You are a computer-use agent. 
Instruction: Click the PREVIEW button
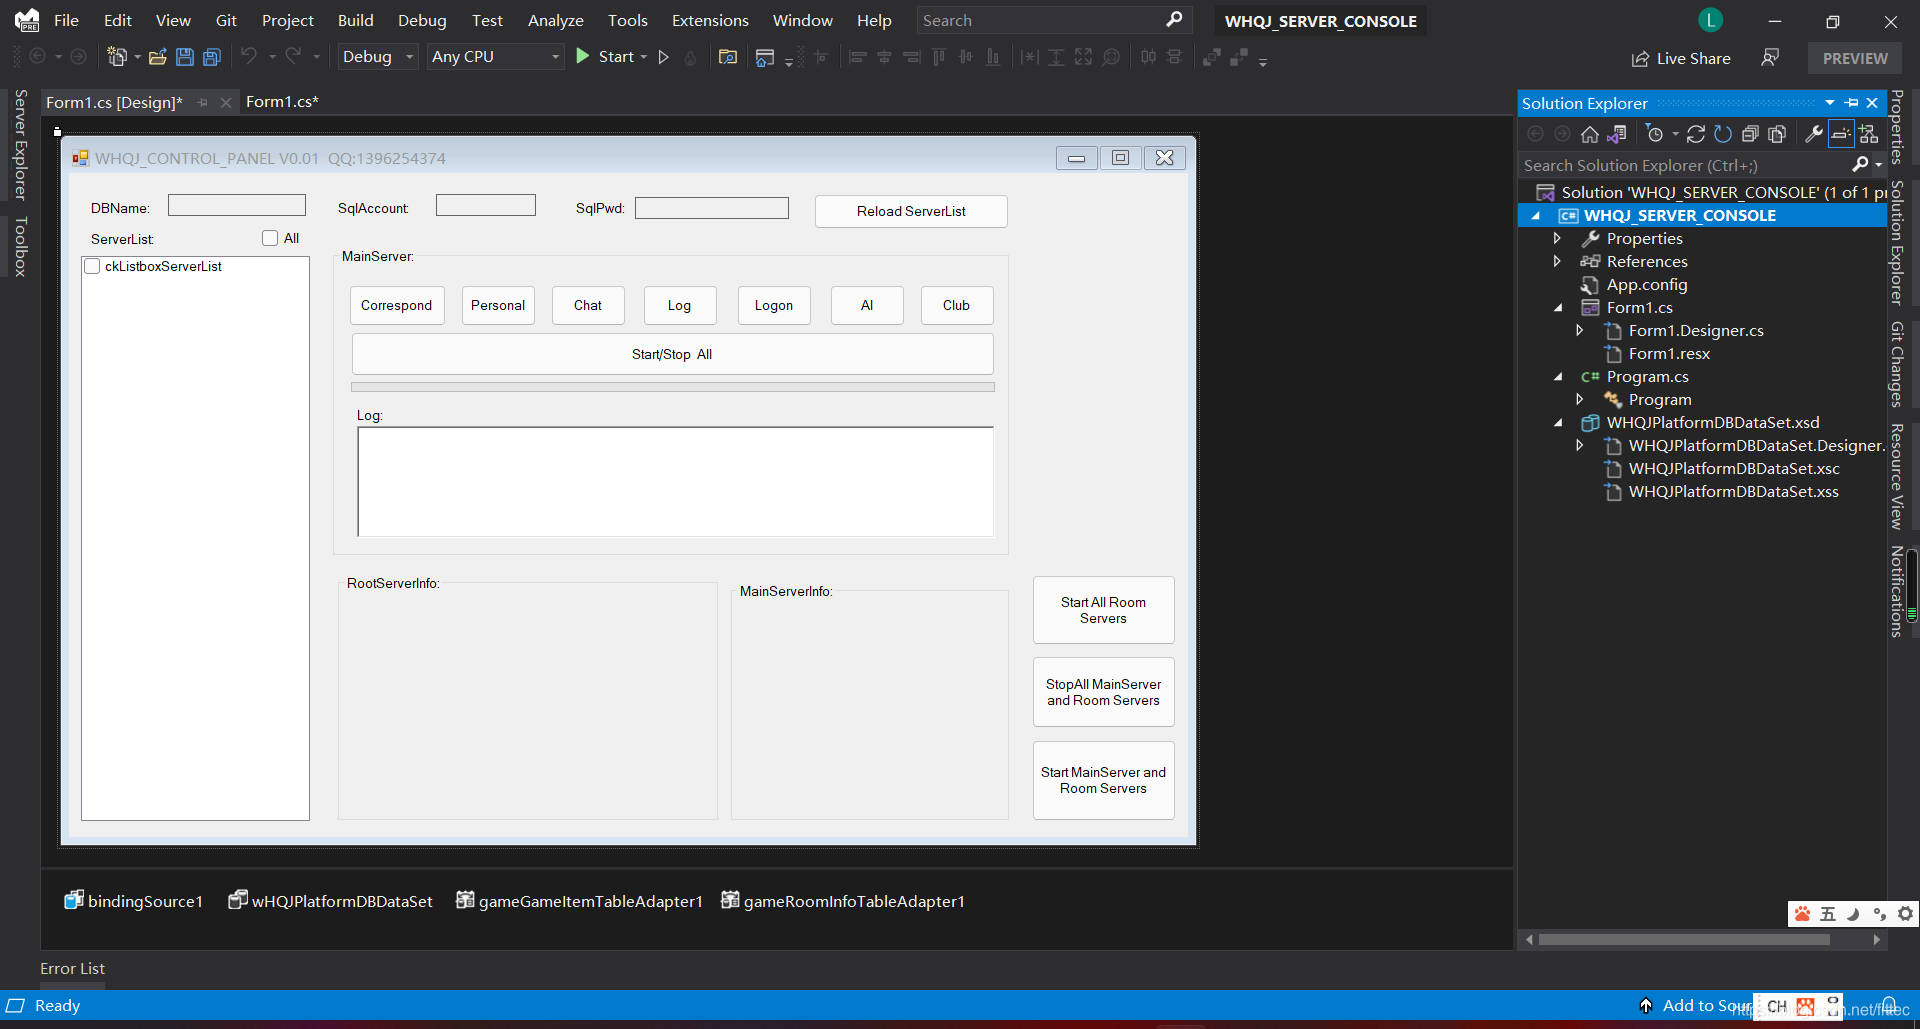(1855, 58)
